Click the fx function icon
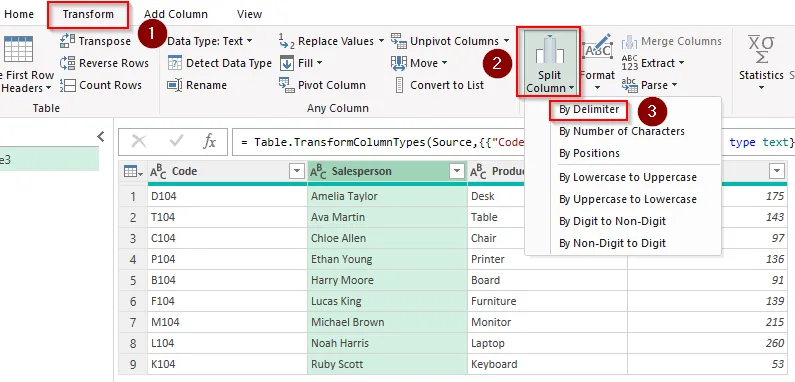Image resolution: width=795 pixels, height=382 pixels. coord(209,142)
